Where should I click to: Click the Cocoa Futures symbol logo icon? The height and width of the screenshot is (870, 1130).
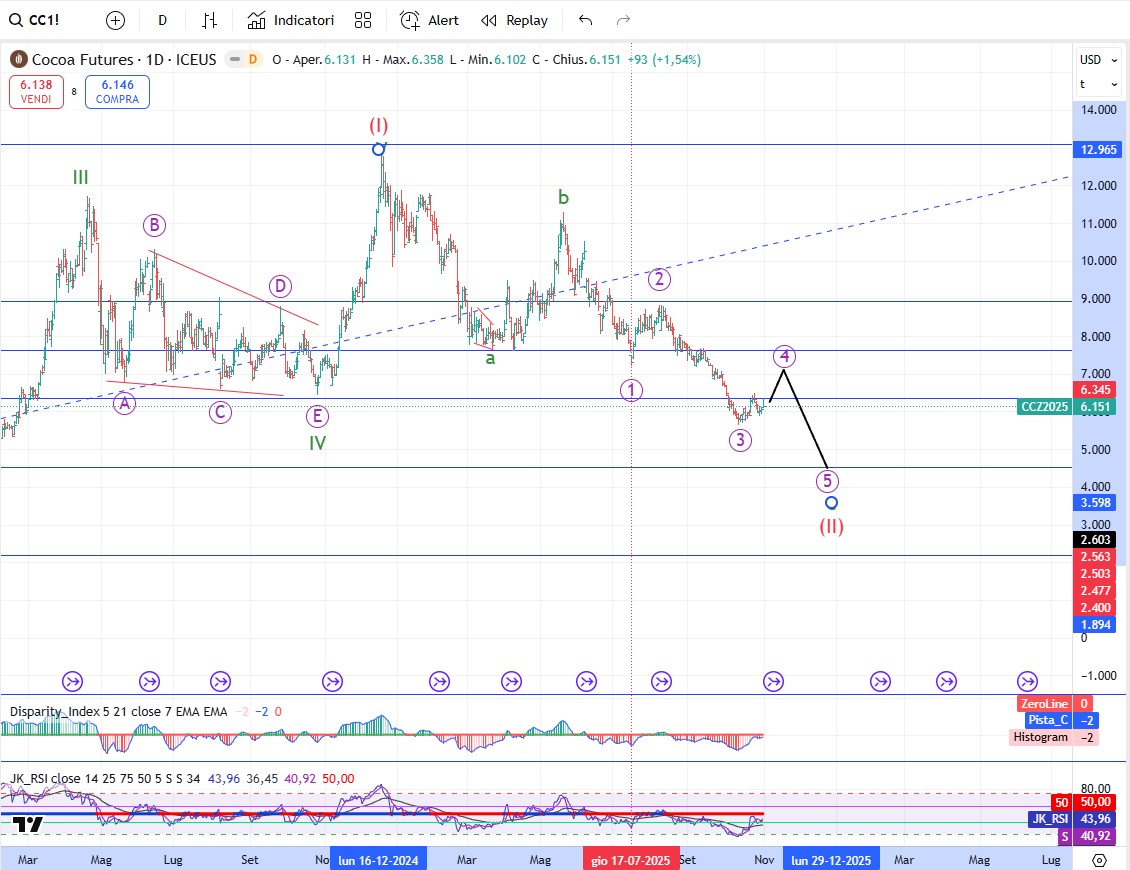click(18, 60)
